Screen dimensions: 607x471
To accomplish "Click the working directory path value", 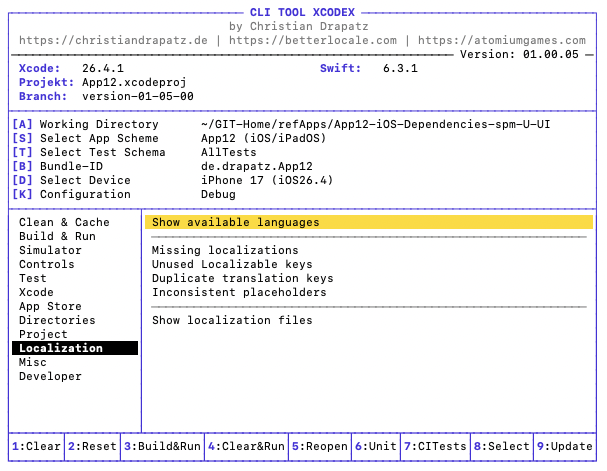I will 376,124.
